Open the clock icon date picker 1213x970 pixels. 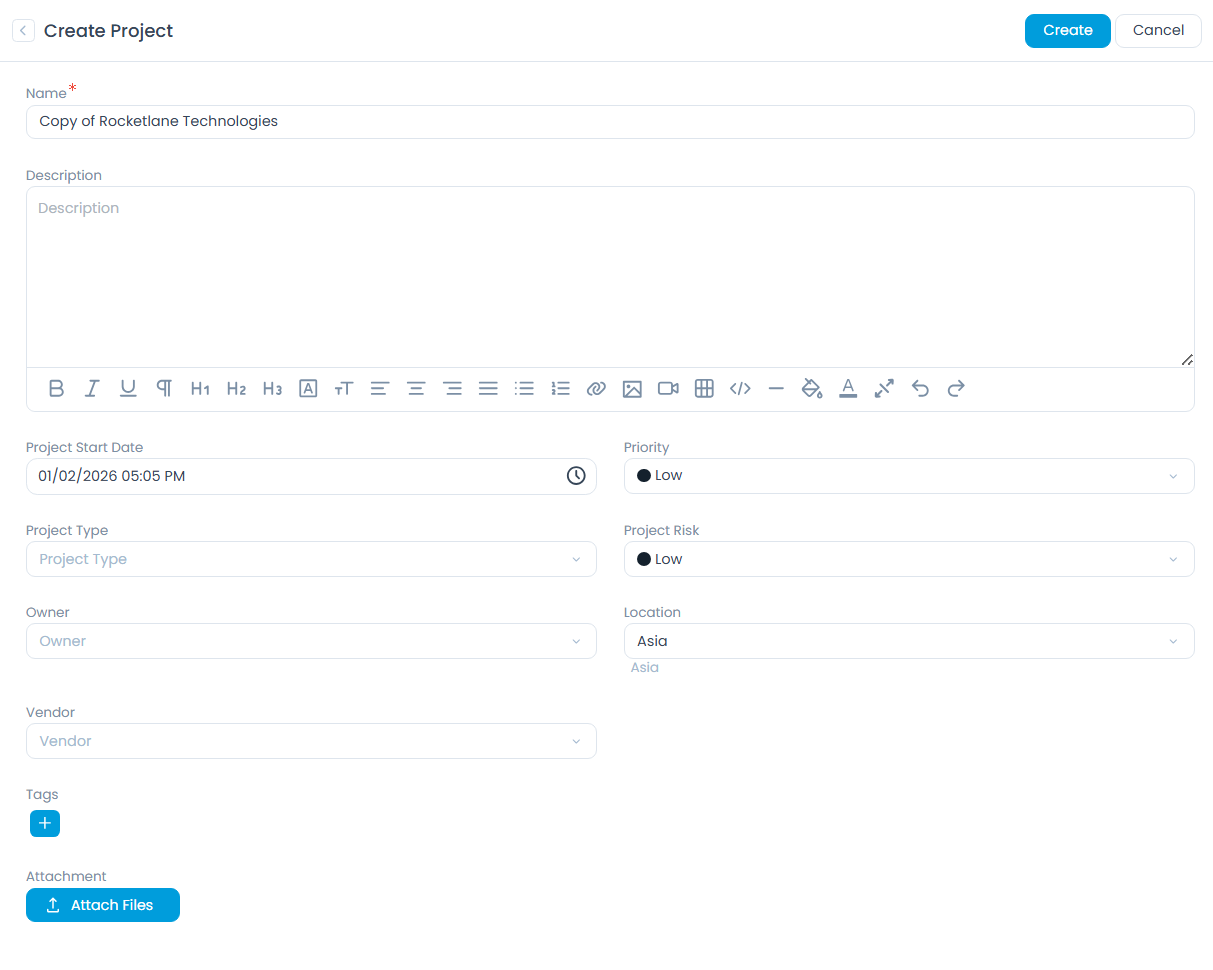point(576,476)
